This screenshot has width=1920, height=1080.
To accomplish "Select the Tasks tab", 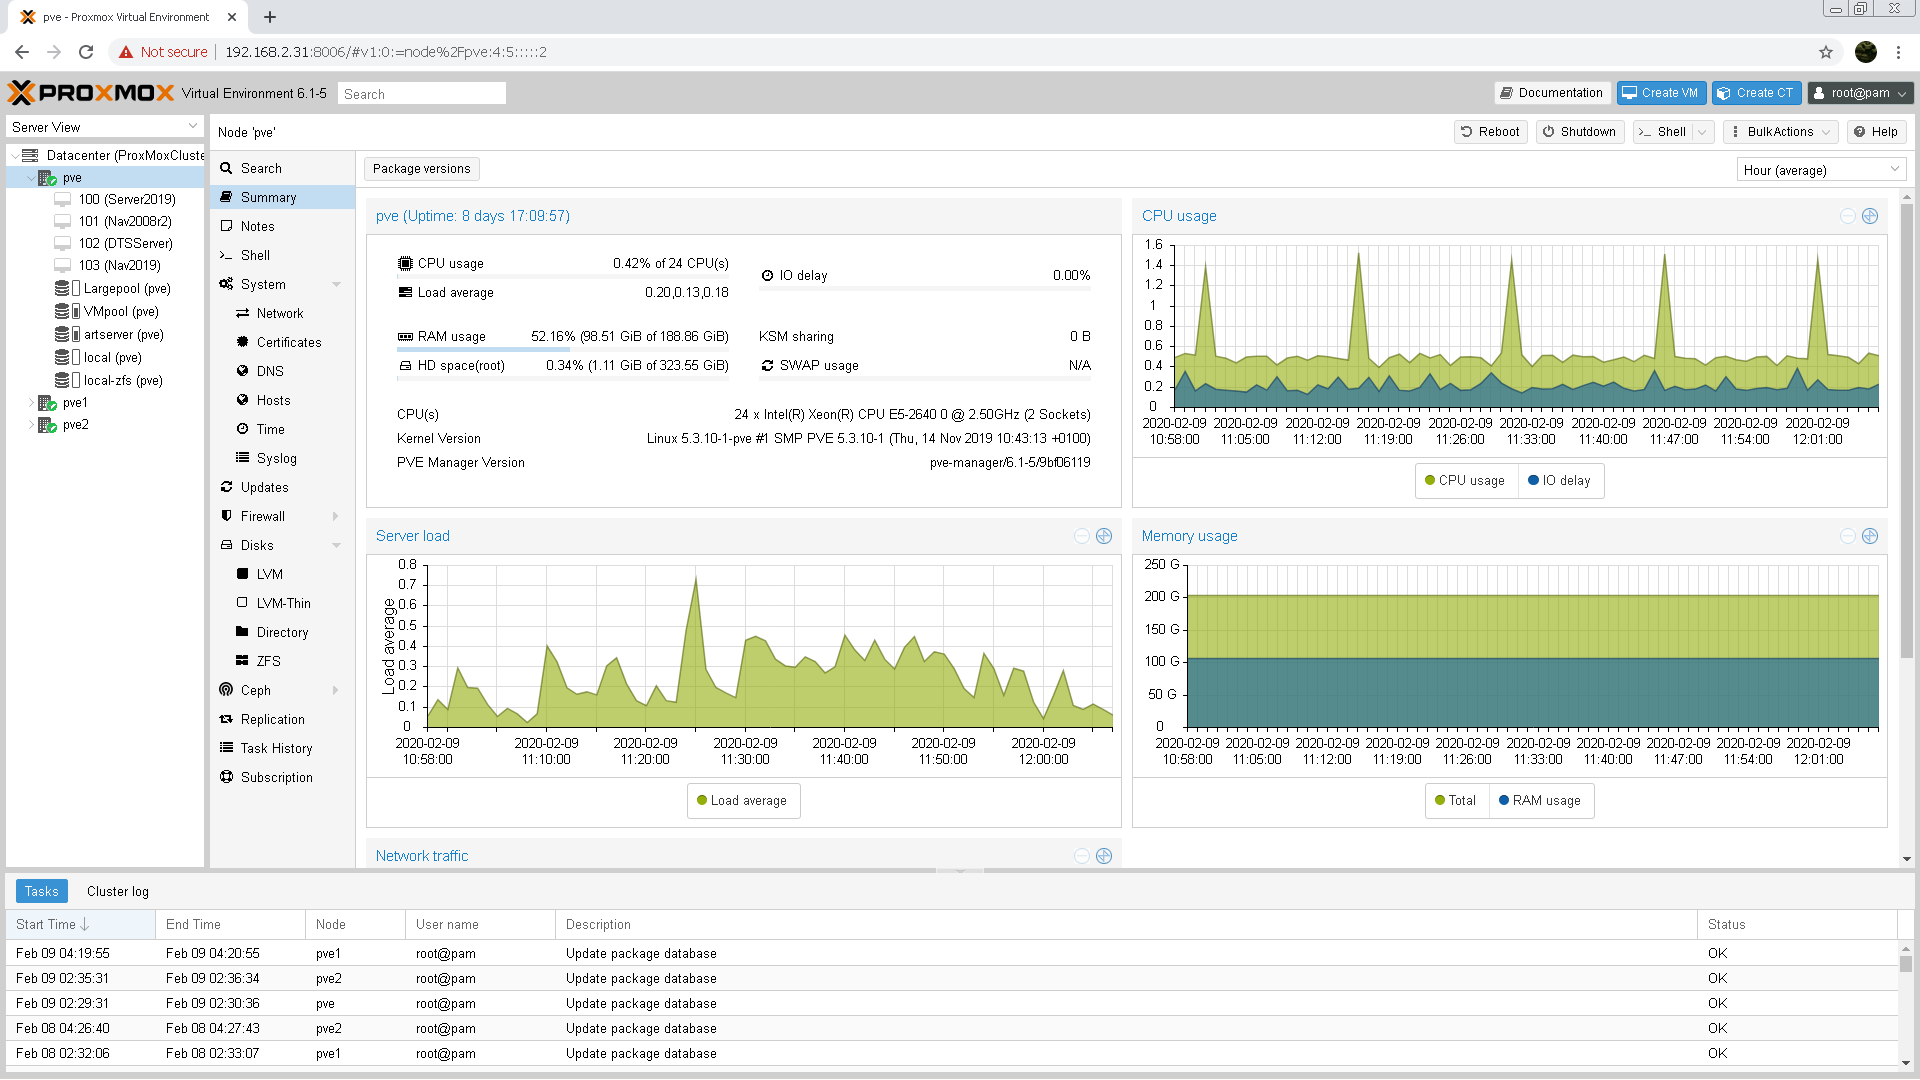I will pos(41,891).
